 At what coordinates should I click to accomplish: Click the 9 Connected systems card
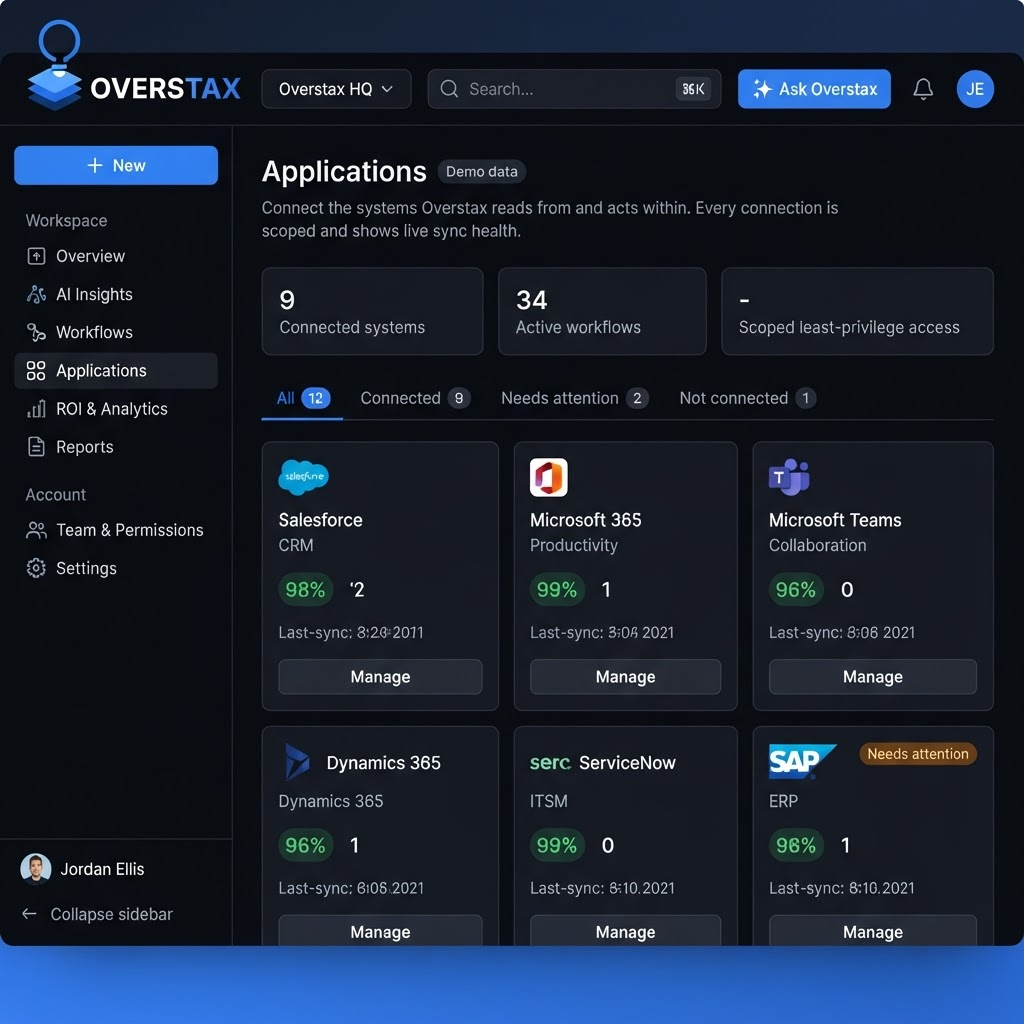(x=372, y=311)
